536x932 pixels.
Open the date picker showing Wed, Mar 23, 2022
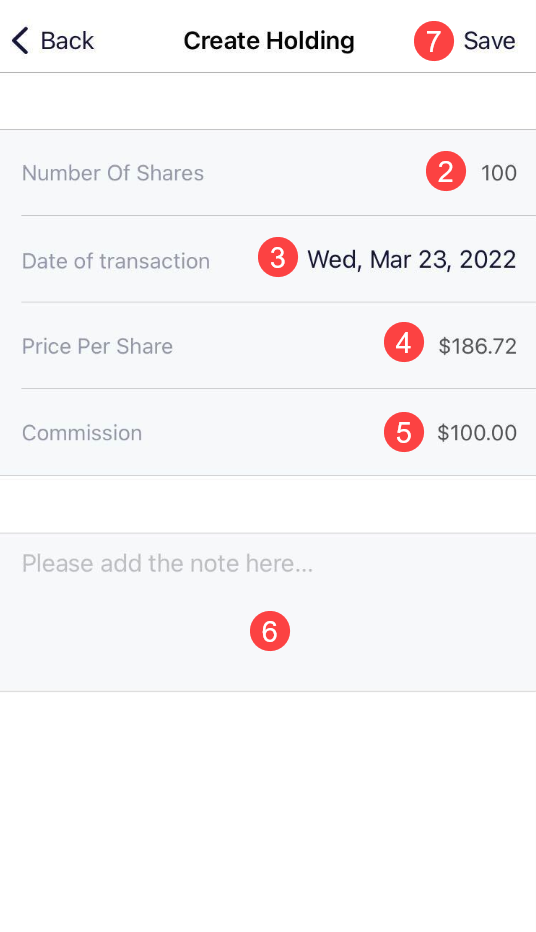[x=411, y=260]
